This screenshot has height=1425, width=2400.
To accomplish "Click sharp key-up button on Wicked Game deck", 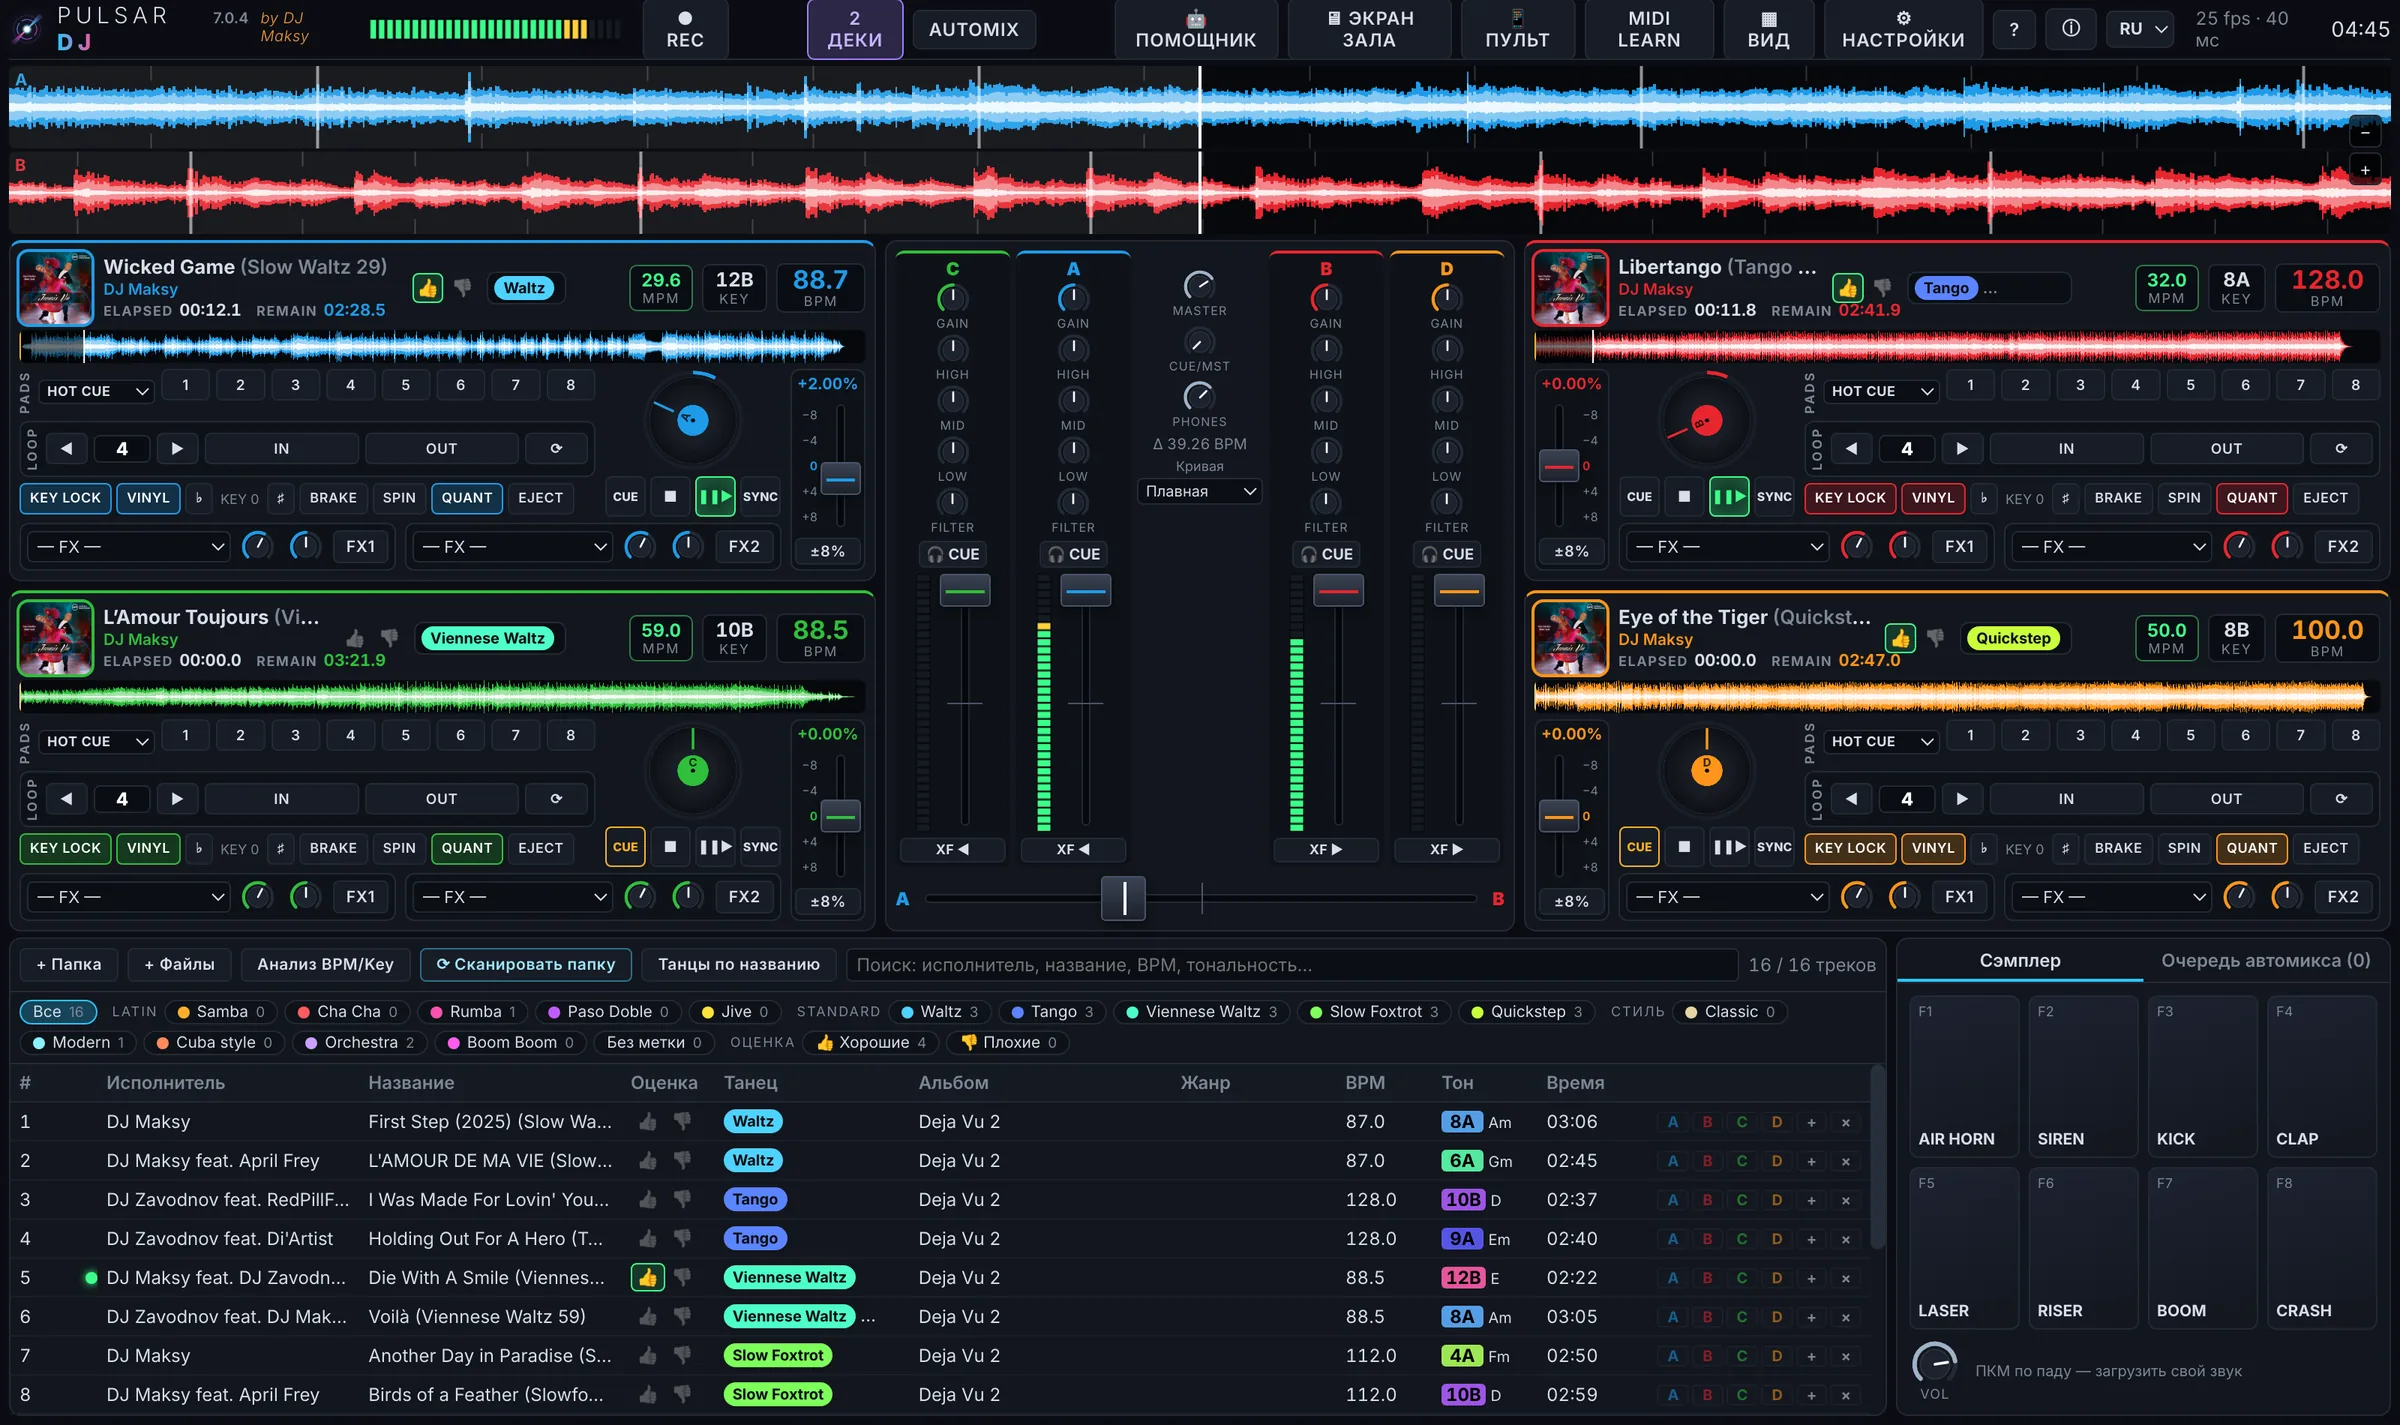I will 280,498.
